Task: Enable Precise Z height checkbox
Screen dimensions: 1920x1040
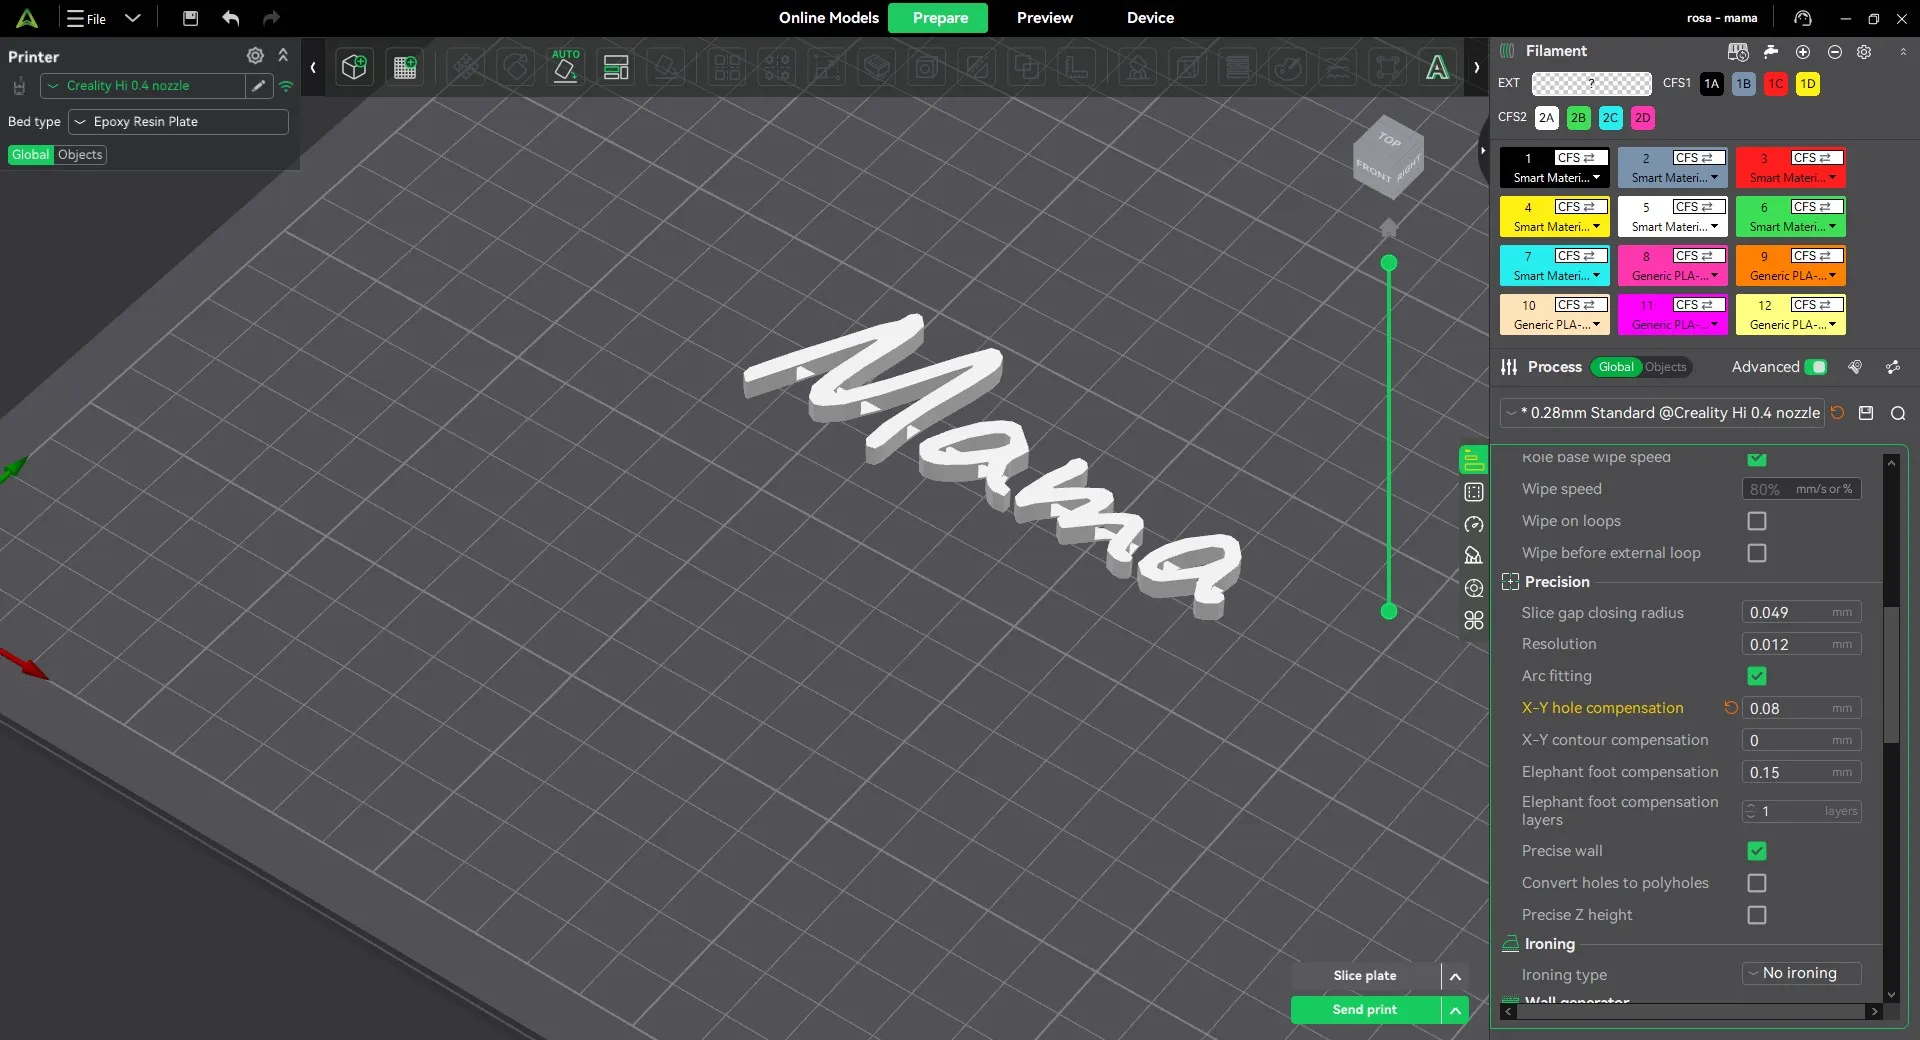Action: pos(1757,915)
